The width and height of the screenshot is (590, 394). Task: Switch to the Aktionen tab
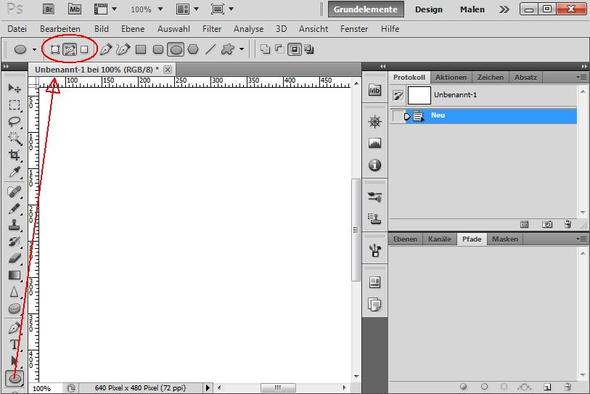451,77
